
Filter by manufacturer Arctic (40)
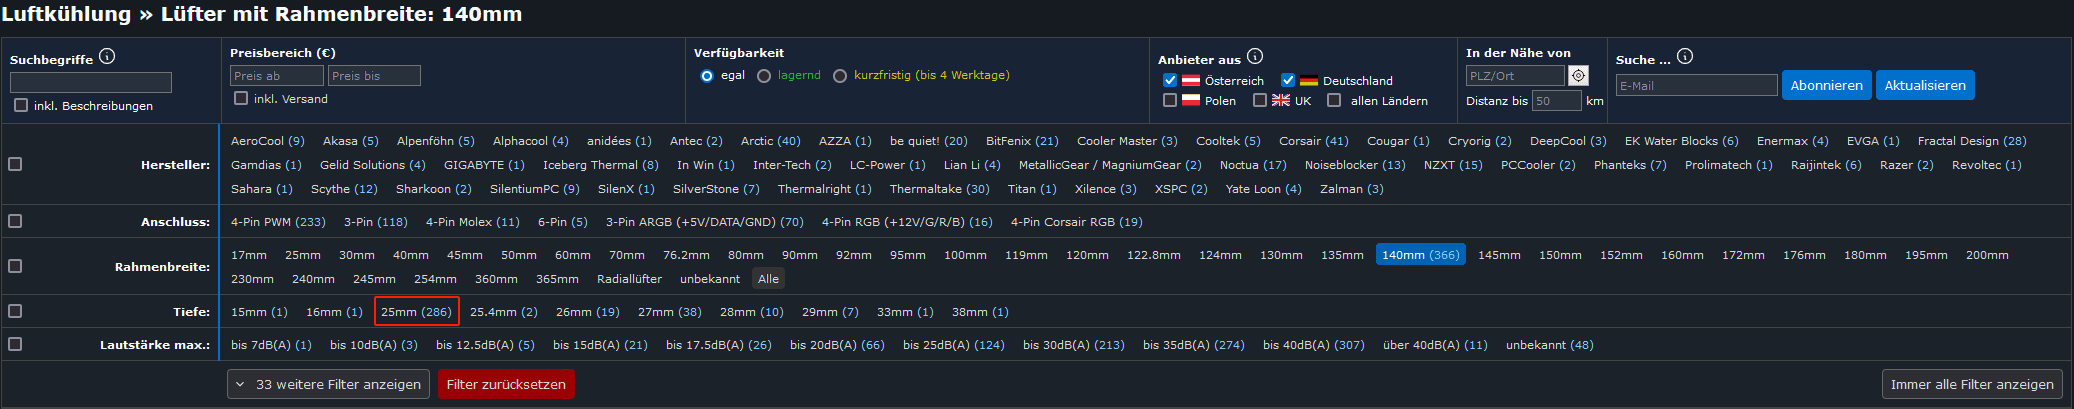(771, 141)
